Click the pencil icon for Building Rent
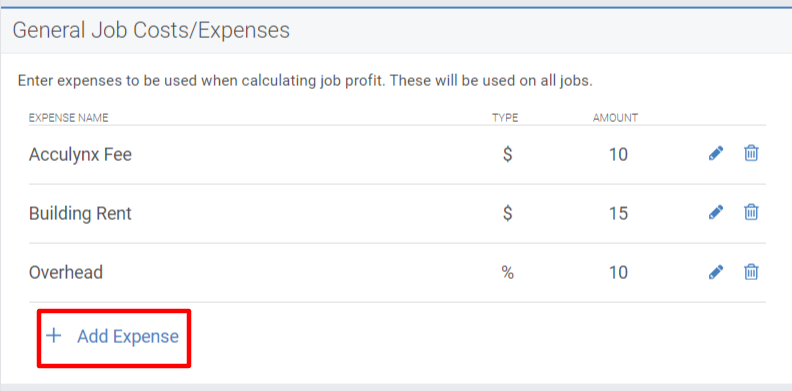792x391 pixels. click(x=716, y=212)
